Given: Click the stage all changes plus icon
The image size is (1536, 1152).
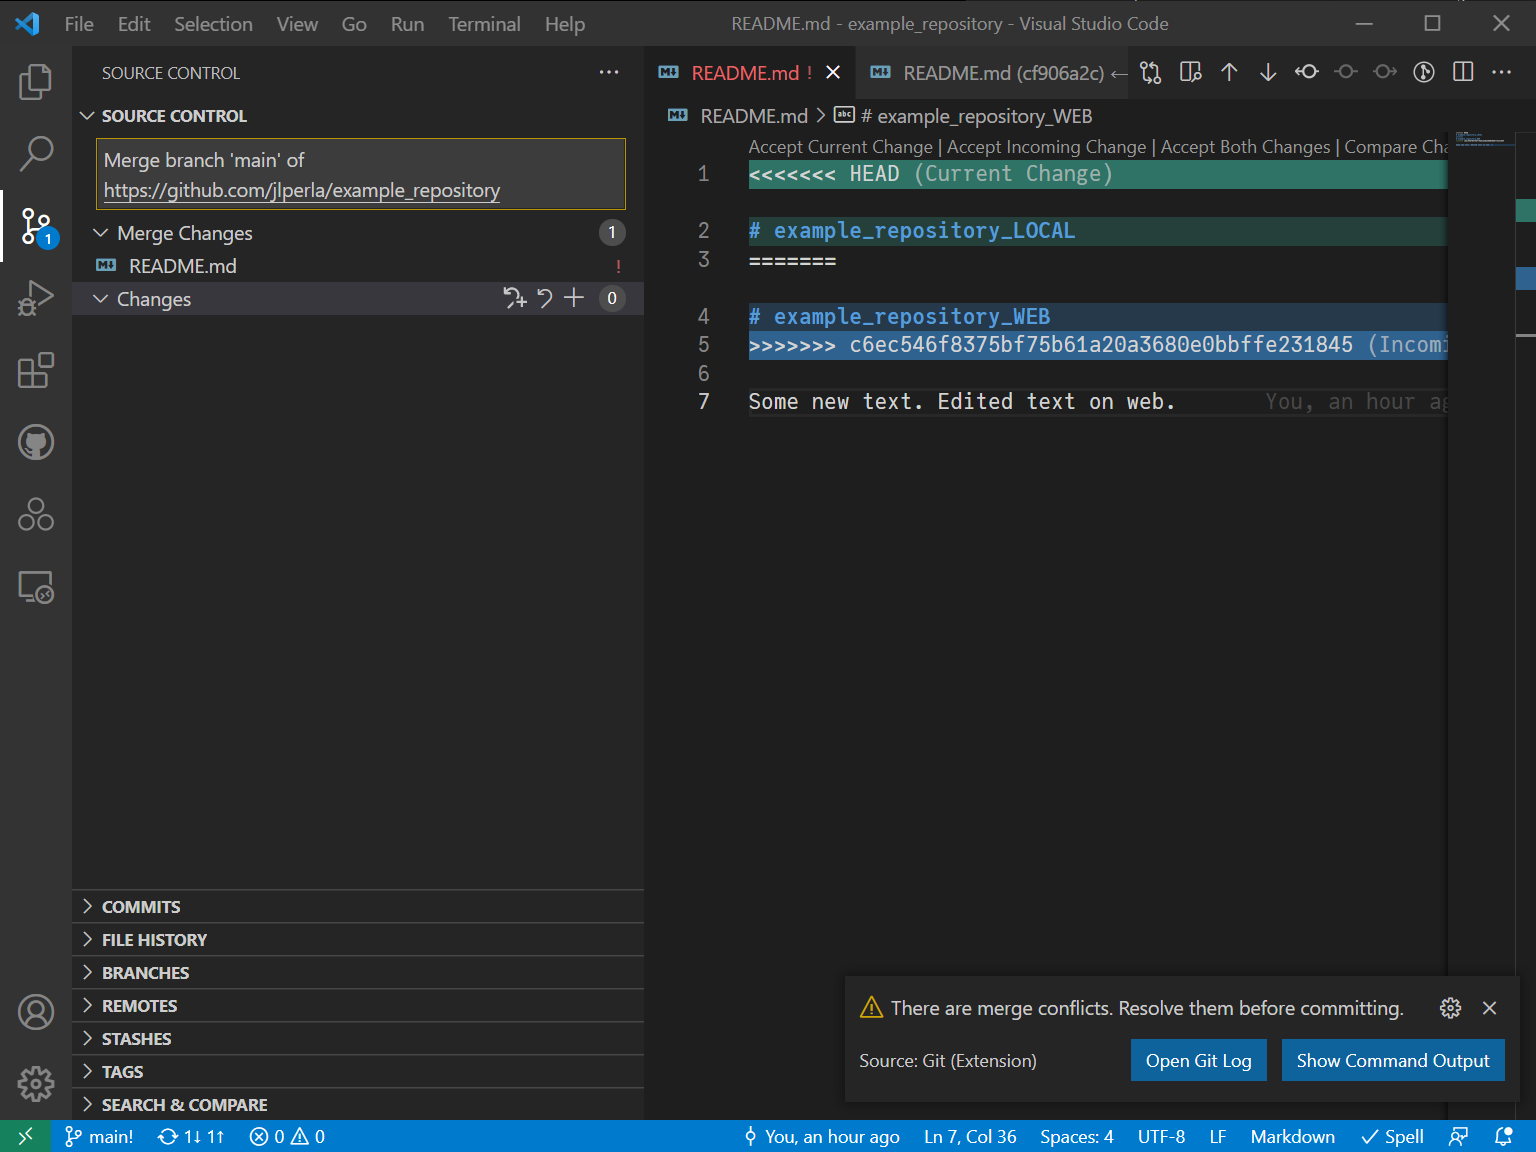Looking at the screenshot, I should (574, 298).
